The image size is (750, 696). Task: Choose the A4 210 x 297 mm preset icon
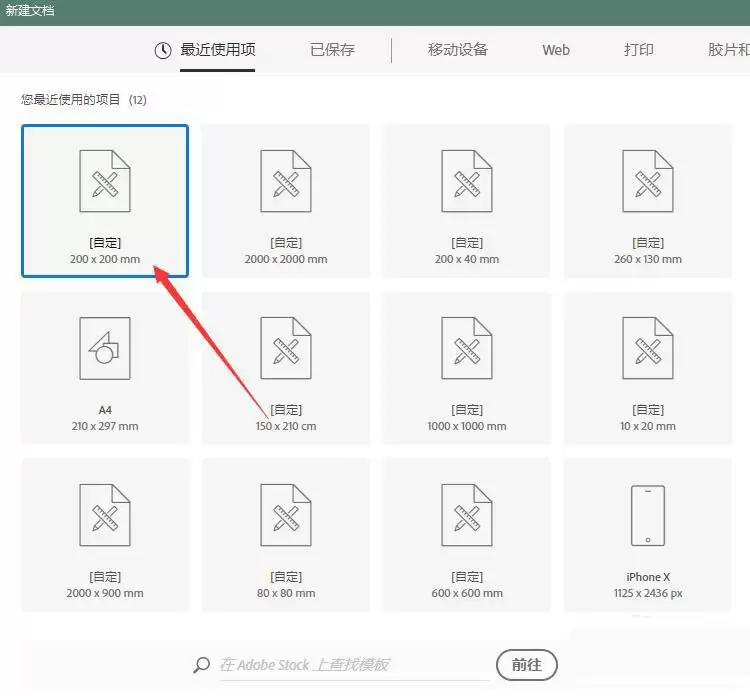tap(105, 348)
